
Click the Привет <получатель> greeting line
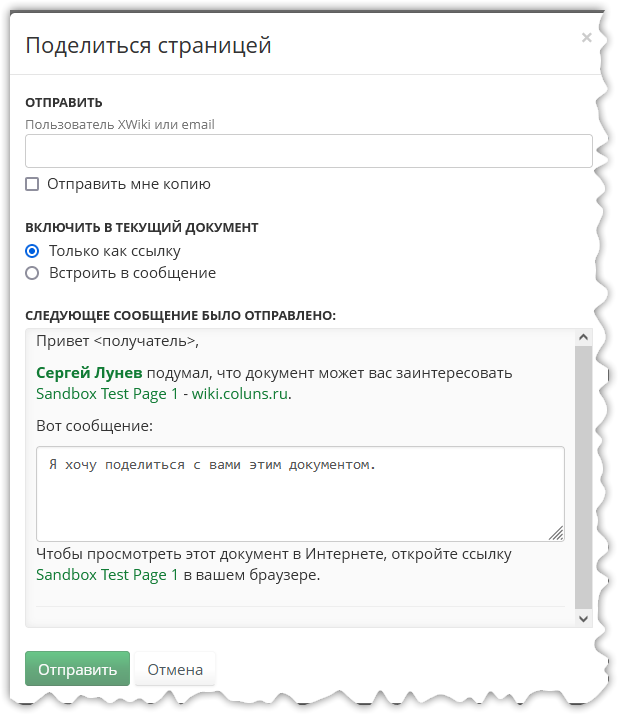[x=117, y=341]
